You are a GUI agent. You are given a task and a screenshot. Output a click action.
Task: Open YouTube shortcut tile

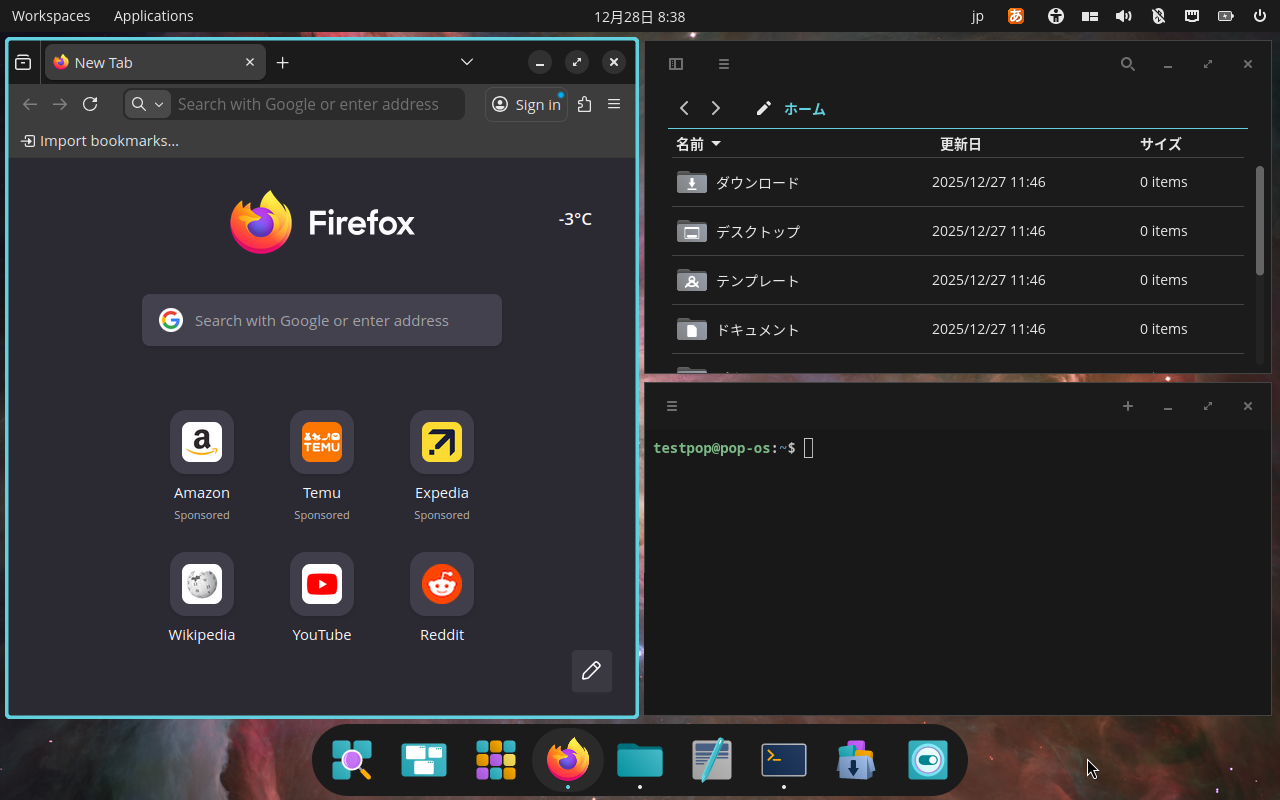pos(322,585)
